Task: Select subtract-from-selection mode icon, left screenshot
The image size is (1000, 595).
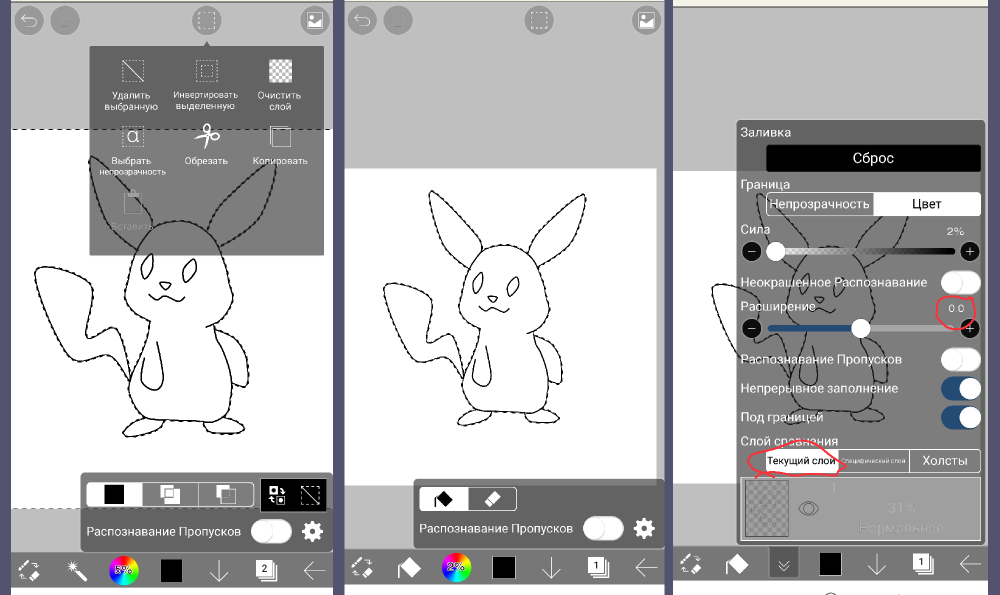Action: 226,494
